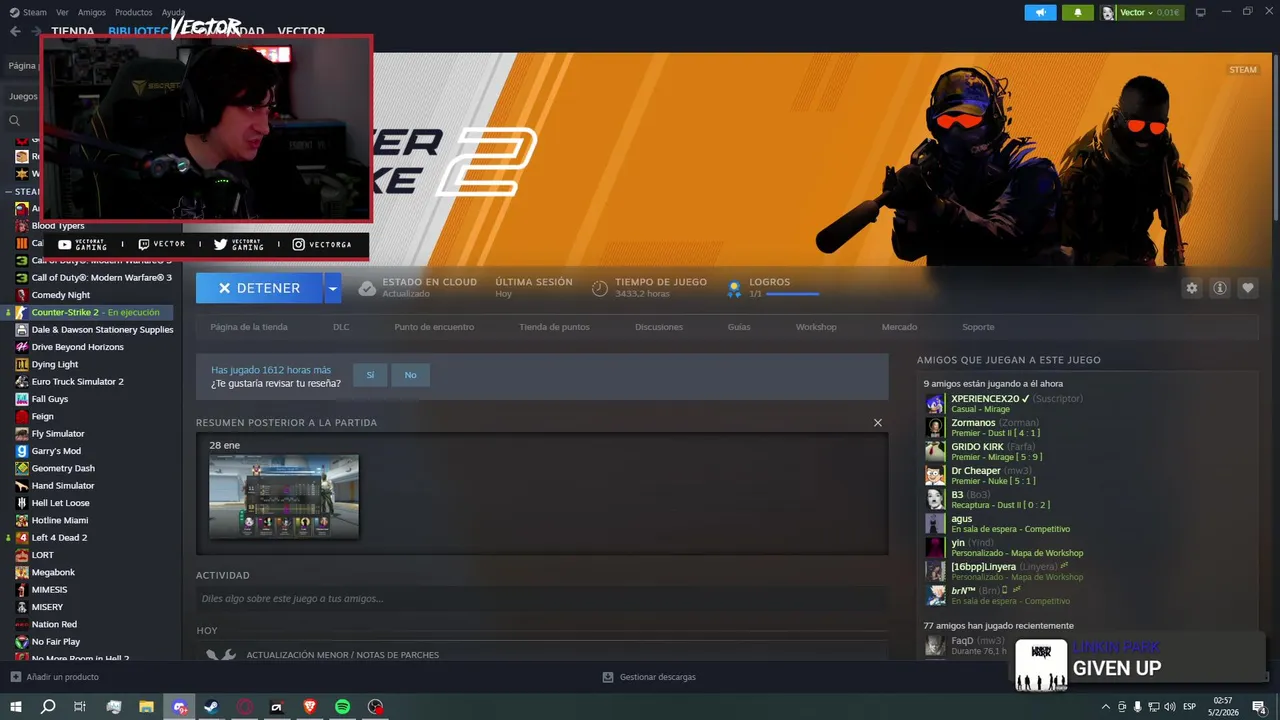Click the Dying Light game icon
The width and height of the screenshot is (1280, 720).
[x=22, y=364]
